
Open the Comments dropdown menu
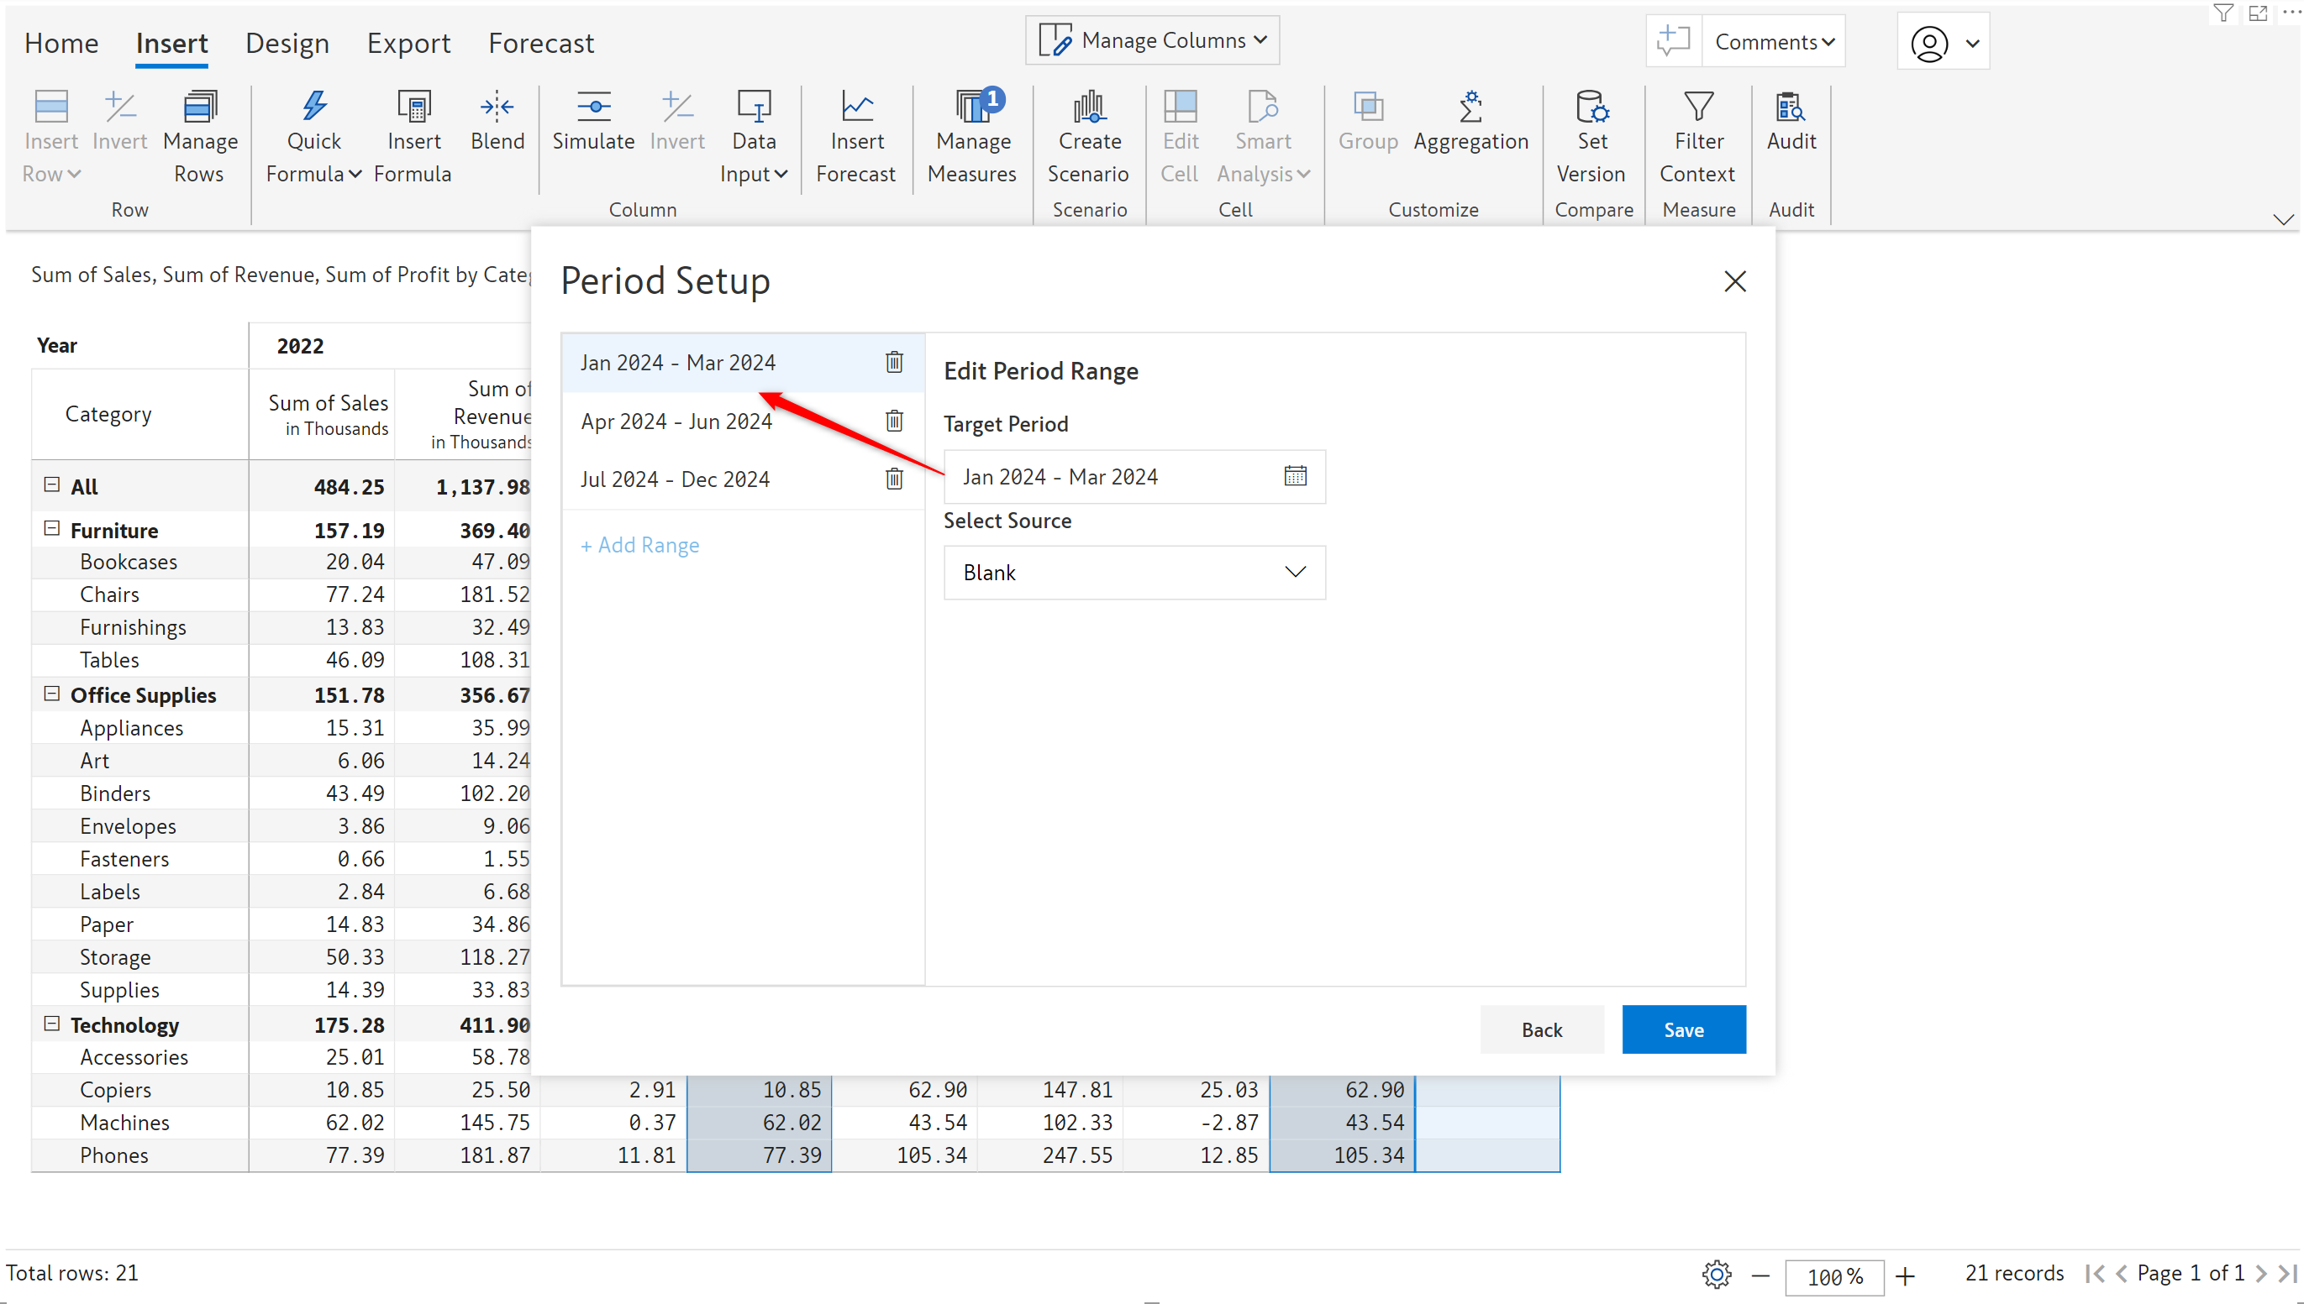1774,41
